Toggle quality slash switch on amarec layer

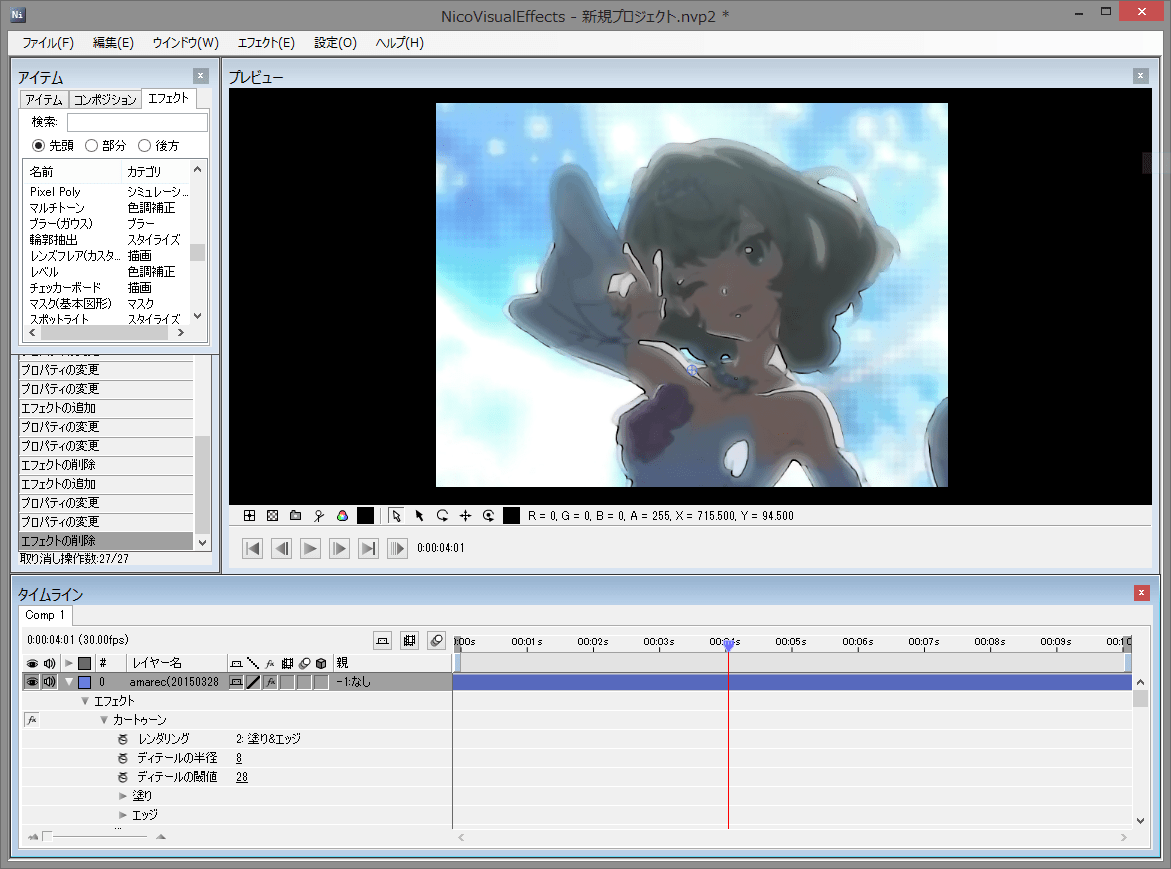(253, 682)
